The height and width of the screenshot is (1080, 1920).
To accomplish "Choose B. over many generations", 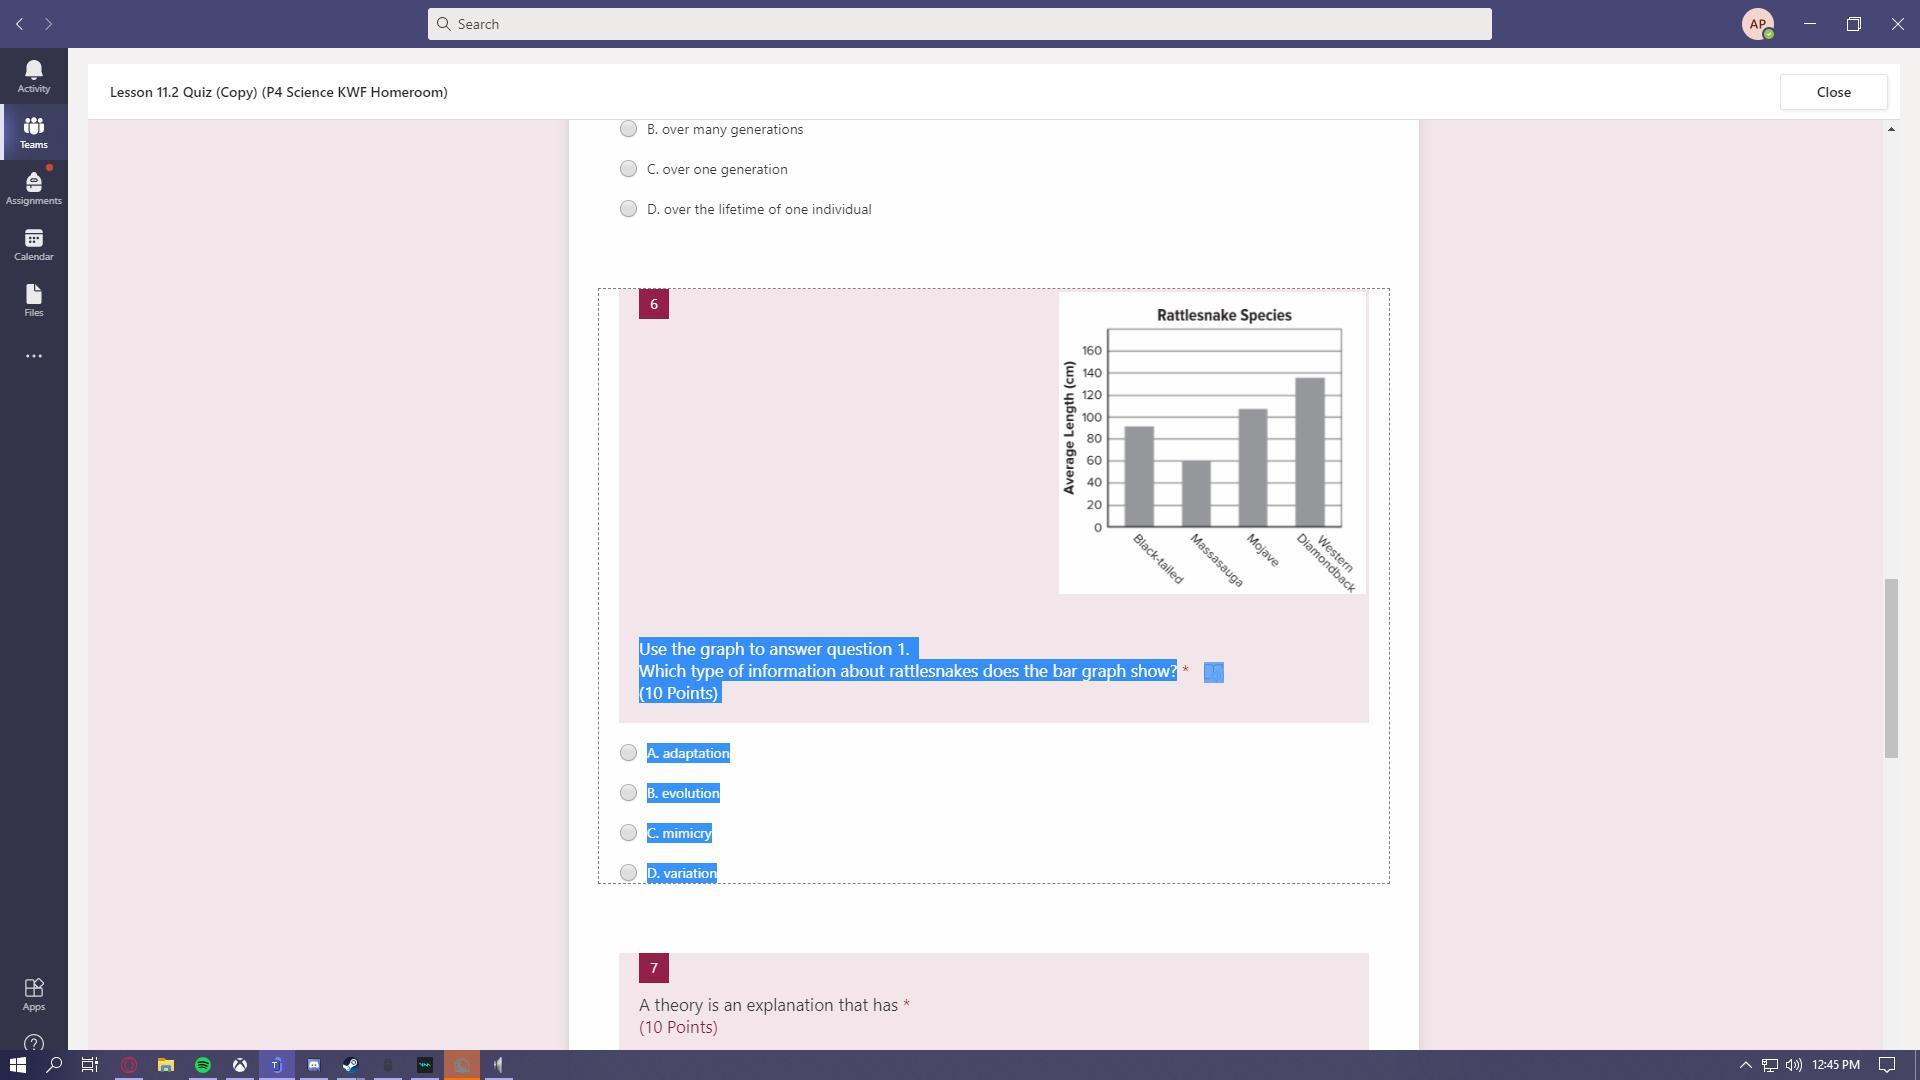I will click(628, 129).
